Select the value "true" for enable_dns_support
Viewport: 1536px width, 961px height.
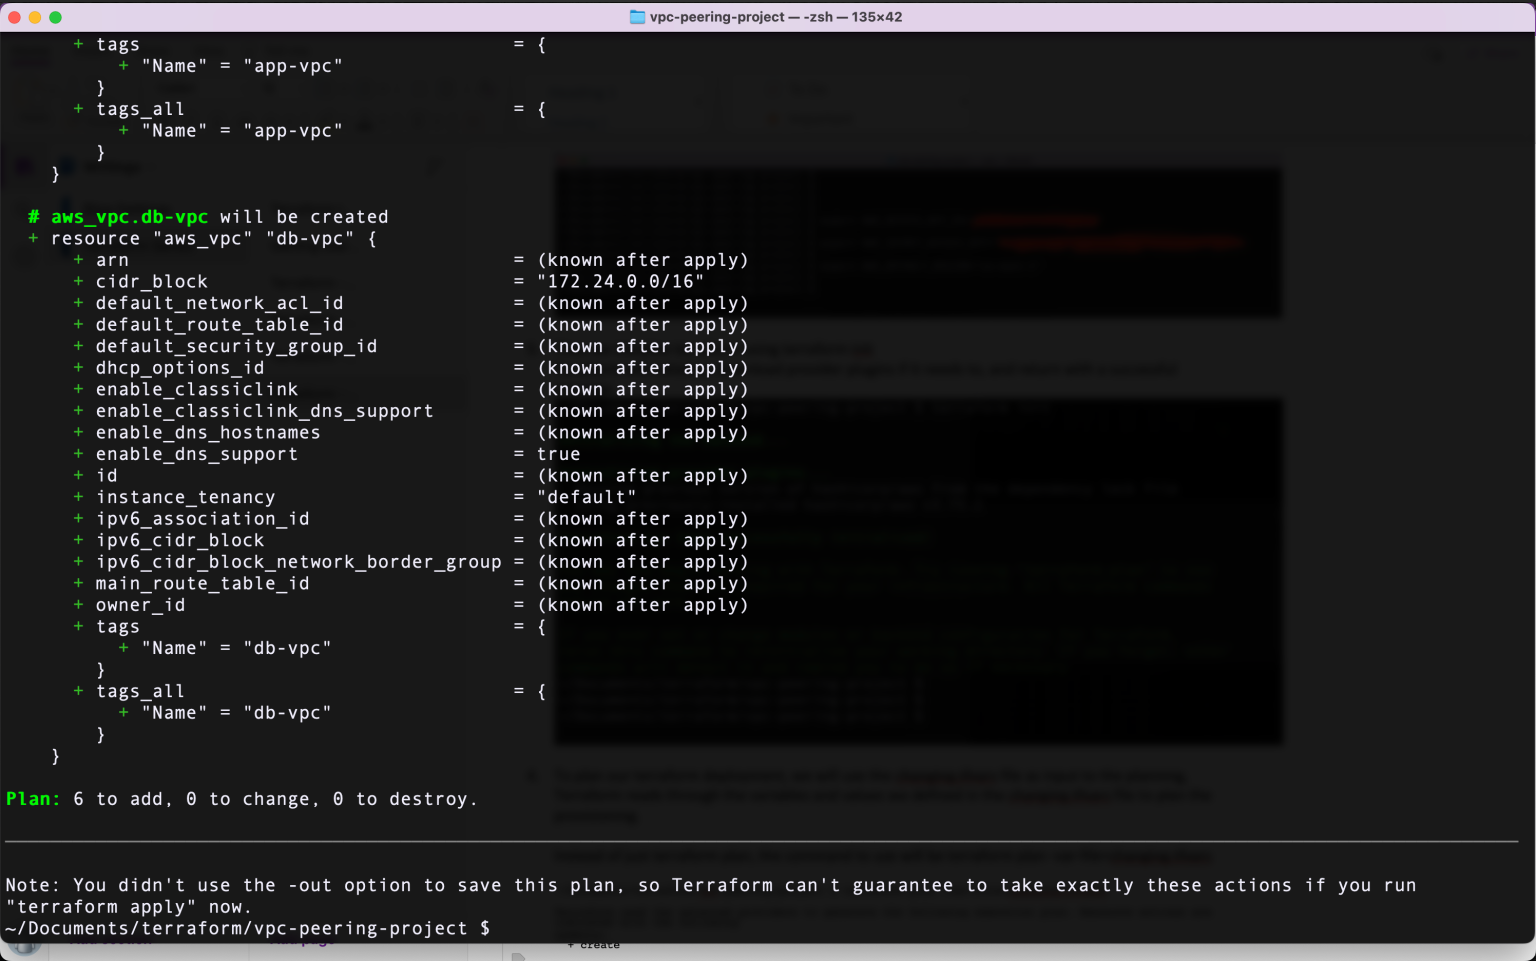558,454
